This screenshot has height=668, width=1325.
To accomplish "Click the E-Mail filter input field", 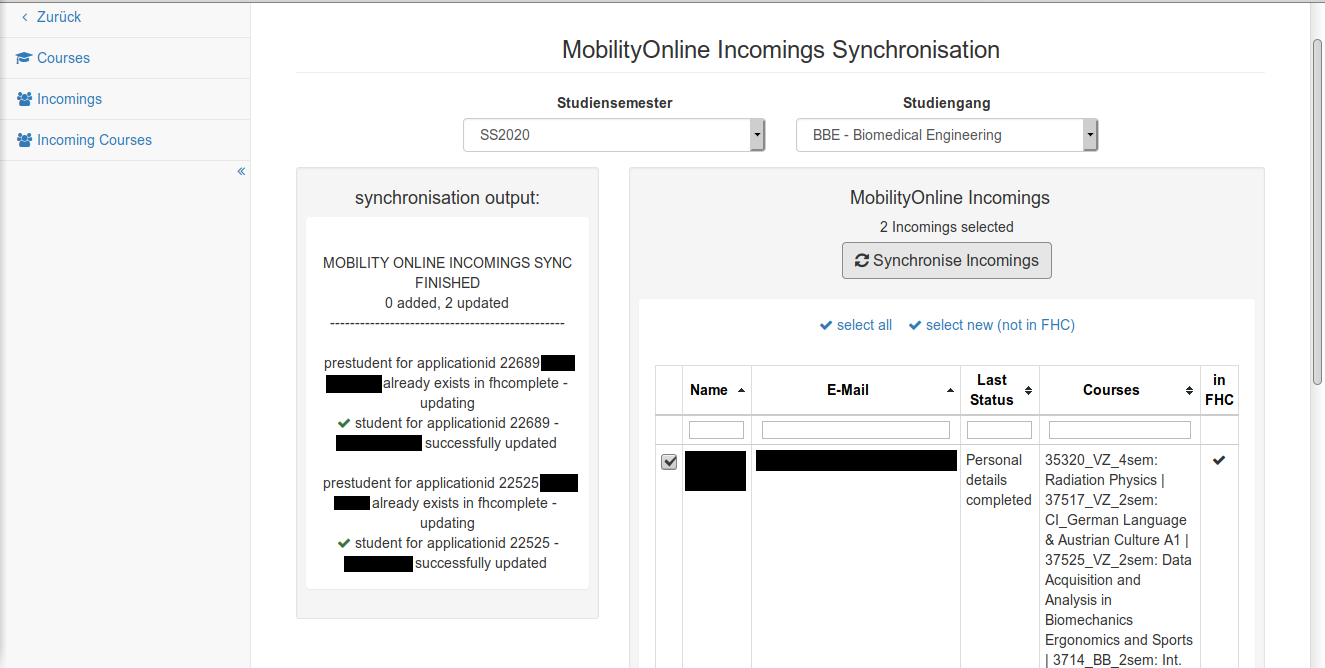I will pos(855,430).
